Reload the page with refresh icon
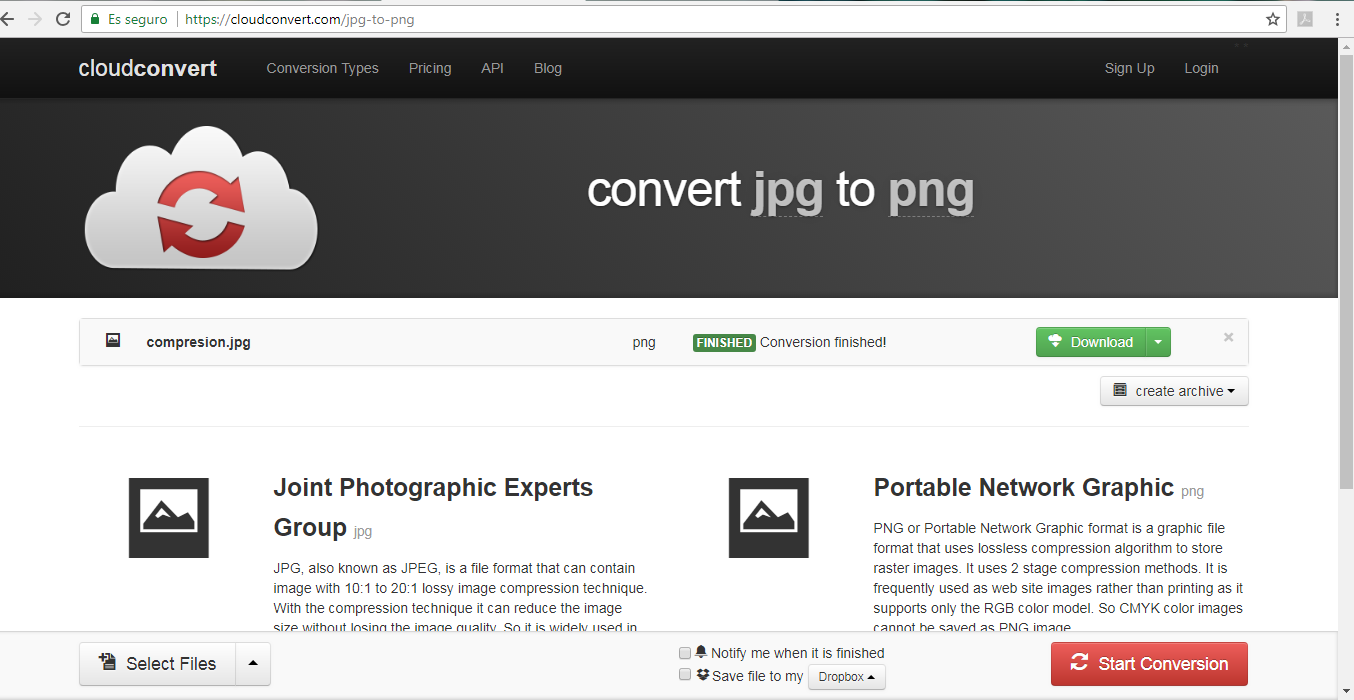1354x700 pixels. [x=63, y=19]
